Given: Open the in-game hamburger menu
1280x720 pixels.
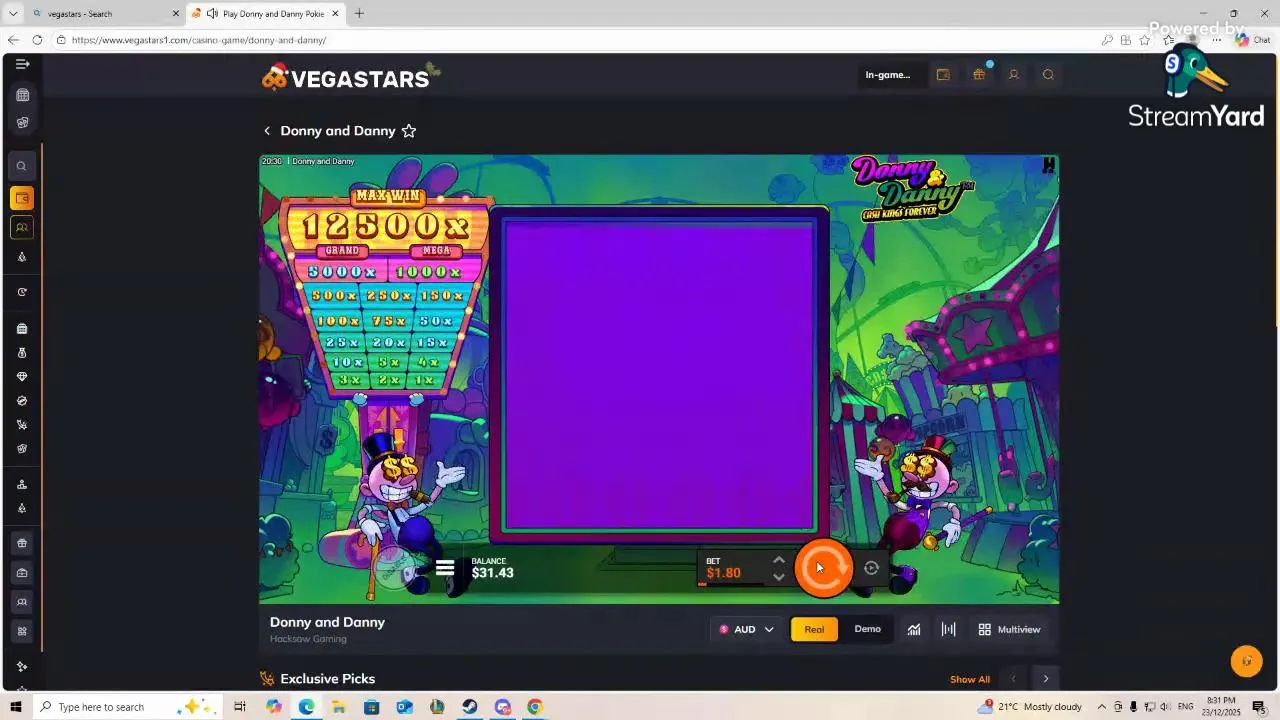Looking at the screenshot, I should click(445, 568).
